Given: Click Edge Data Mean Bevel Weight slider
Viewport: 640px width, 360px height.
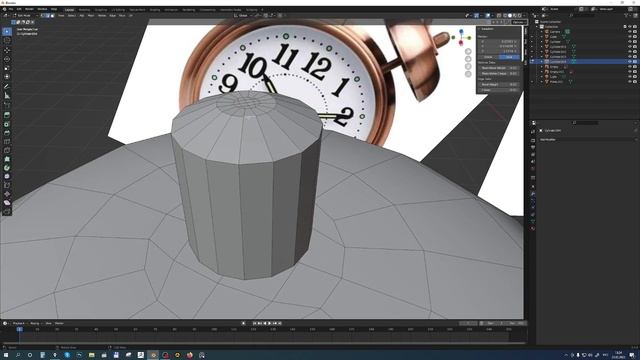Looking at the screenshot, I should click(498, 84).
